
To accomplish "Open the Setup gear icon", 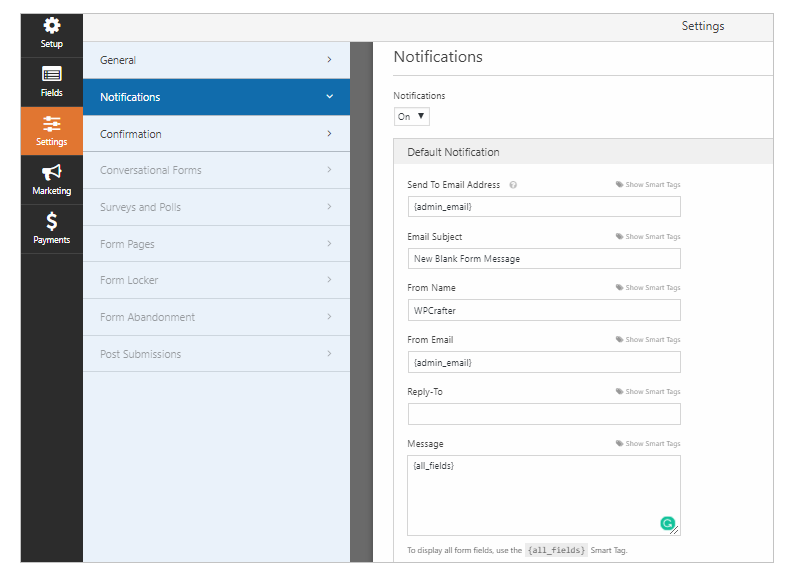I will (x=52, y=25).
